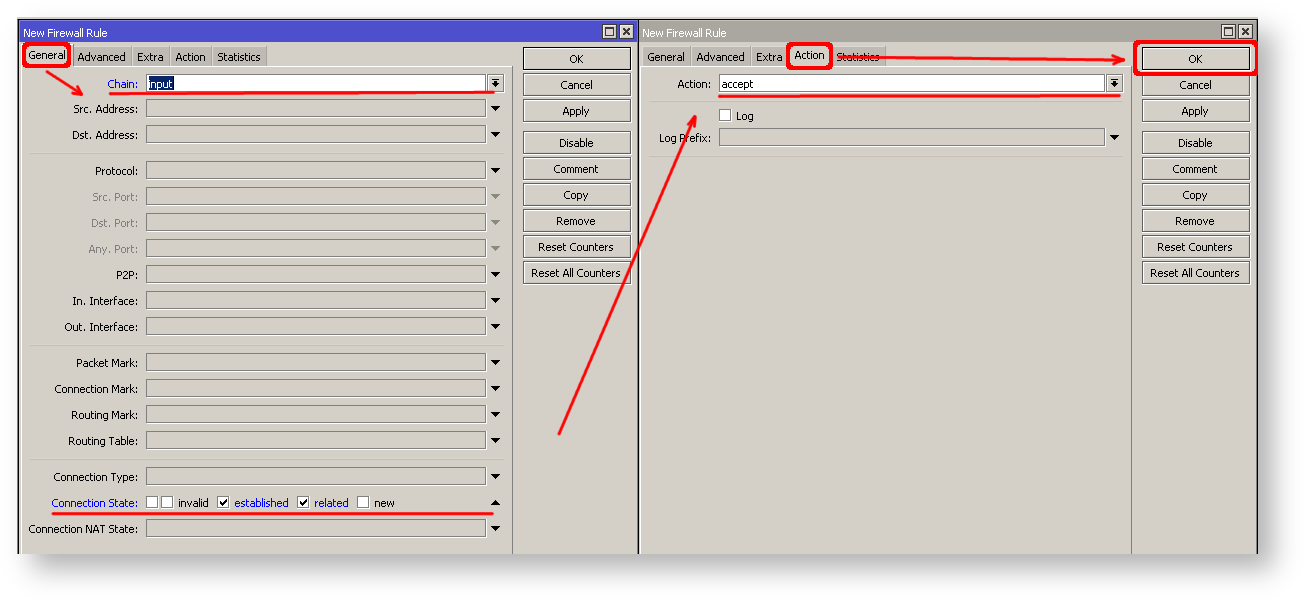Image resolution: width=1306 pixels, height=602 pixels.
Task: Maximize the right New Firewall Rule window
Action: click(x=1229, y=32)
